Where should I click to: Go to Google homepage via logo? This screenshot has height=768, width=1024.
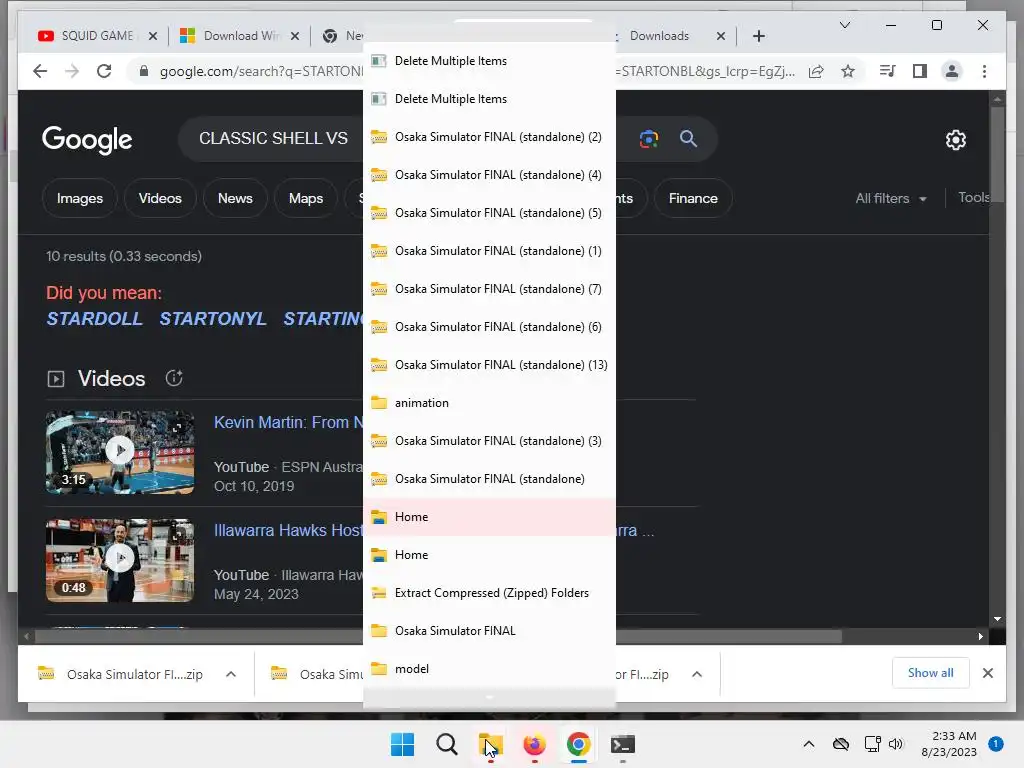pyautogui.click(x=87, y=139)
